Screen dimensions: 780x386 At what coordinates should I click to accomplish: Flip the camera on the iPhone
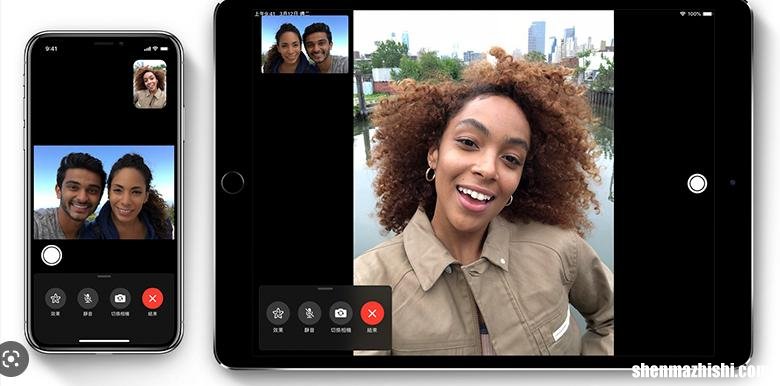(120, 298)
